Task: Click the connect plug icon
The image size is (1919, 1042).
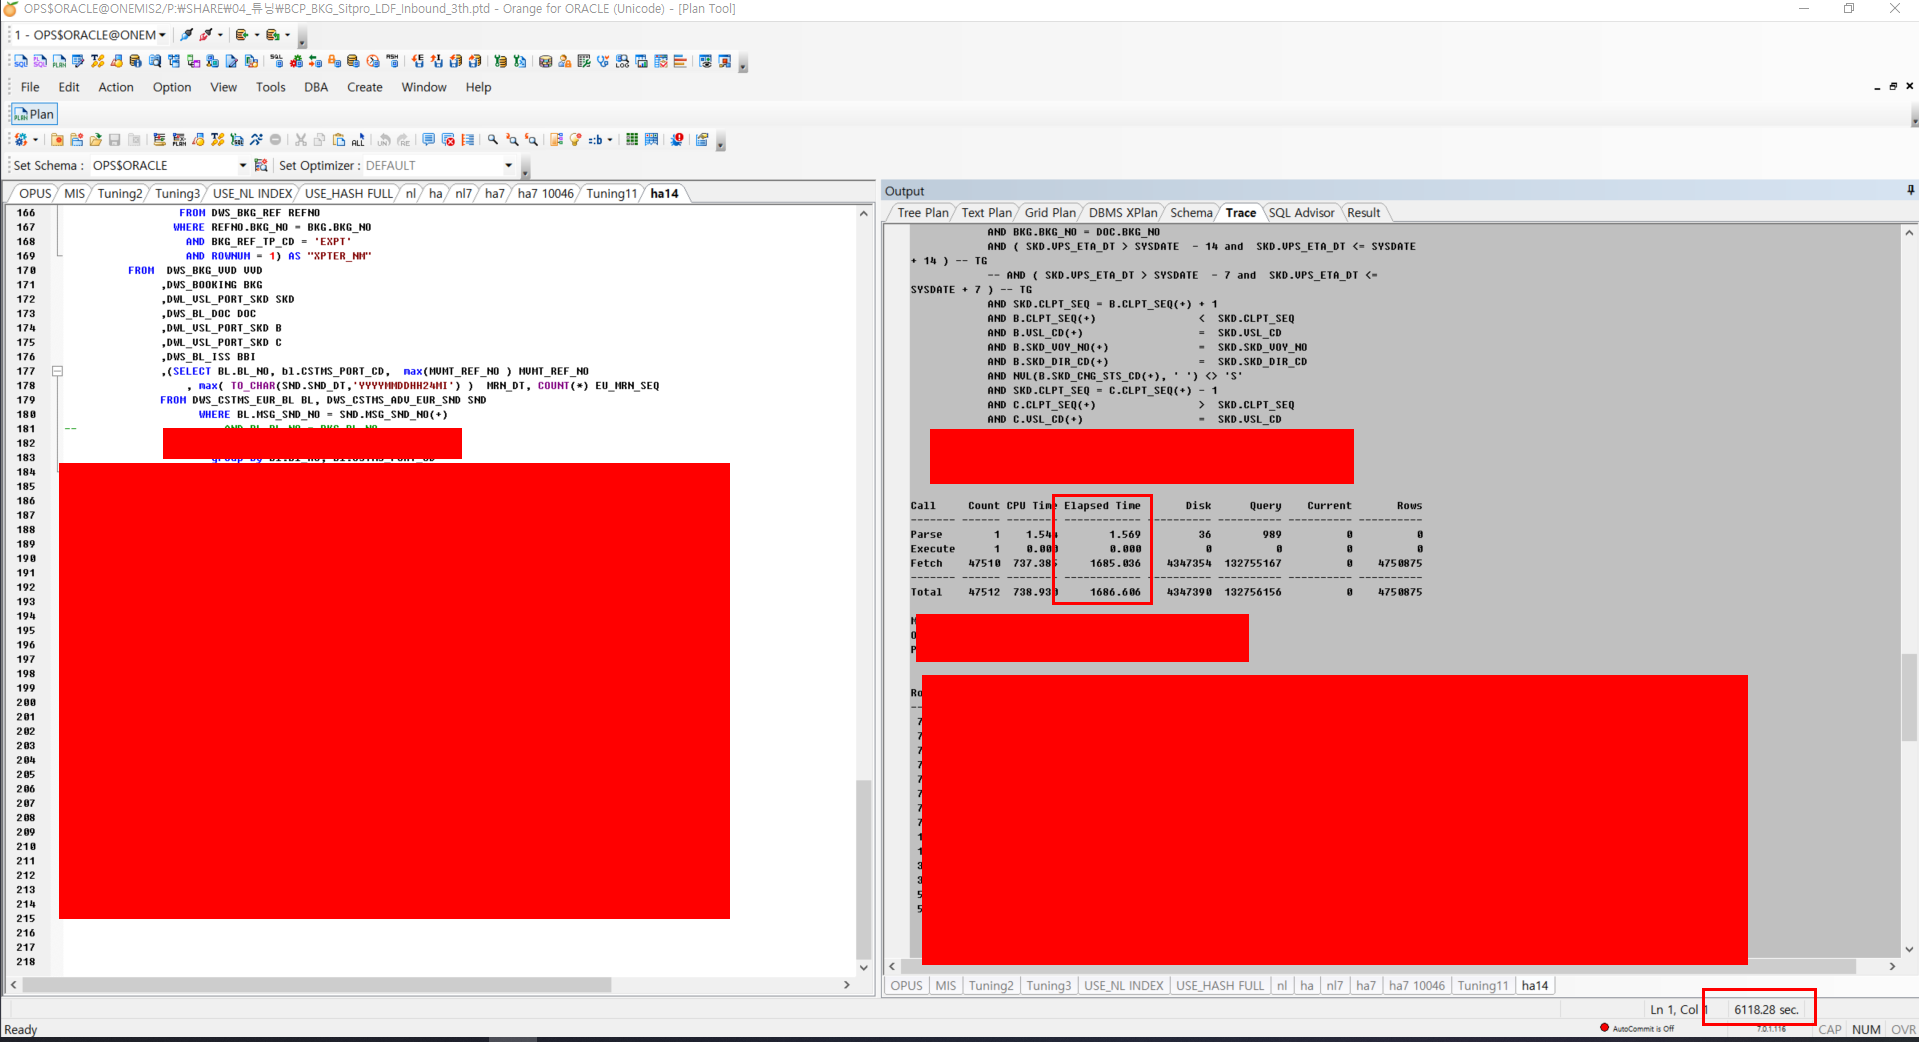Action: point(186,35)
